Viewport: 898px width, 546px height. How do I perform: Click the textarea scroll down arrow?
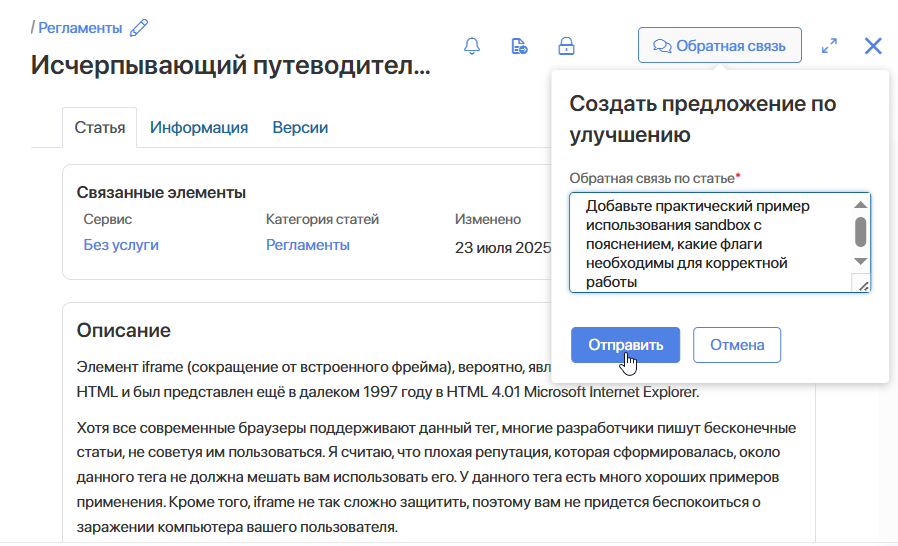pos(860,261)
